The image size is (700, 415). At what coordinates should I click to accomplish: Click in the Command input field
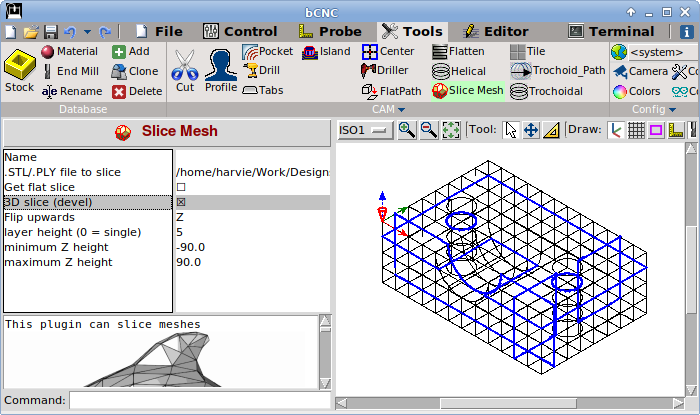click(200, 400)
